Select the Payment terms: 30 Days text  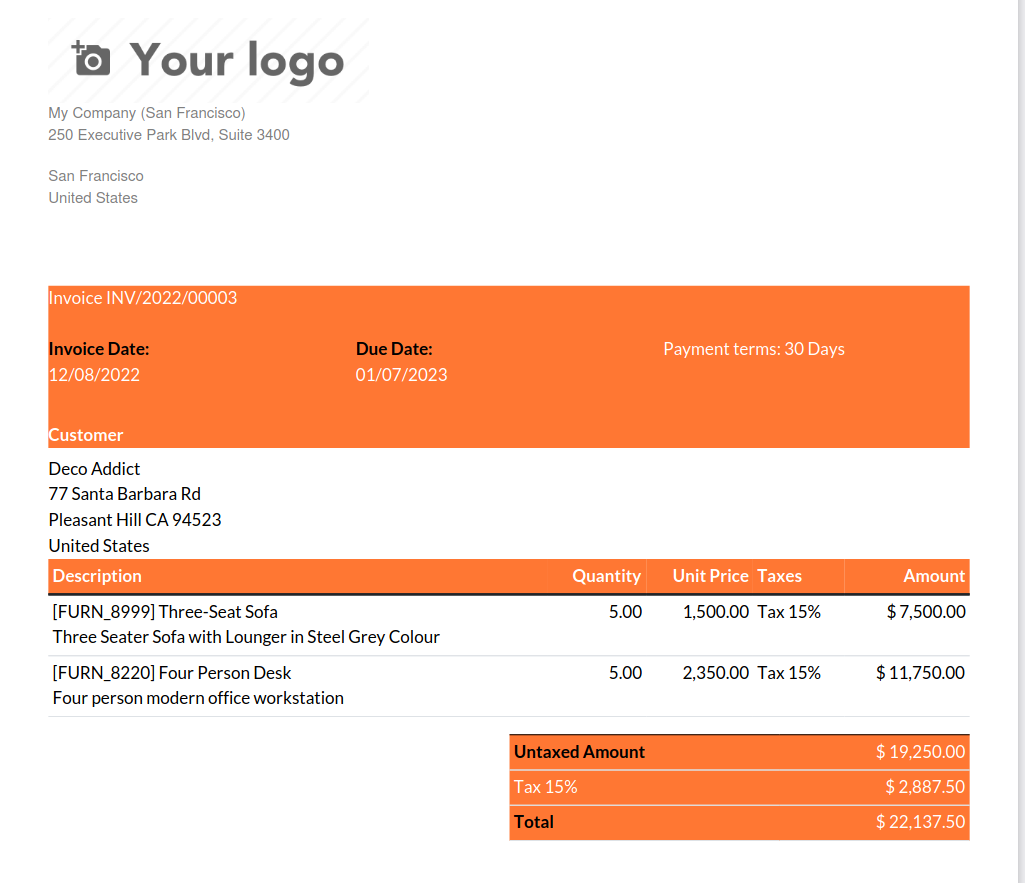(x=753, y=349)
